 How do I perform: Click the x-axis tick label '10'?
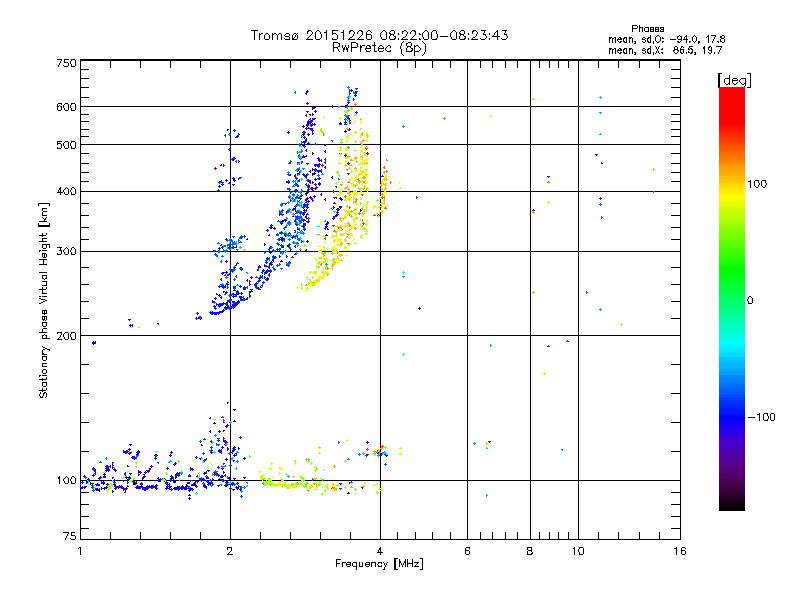coord(578,551)
